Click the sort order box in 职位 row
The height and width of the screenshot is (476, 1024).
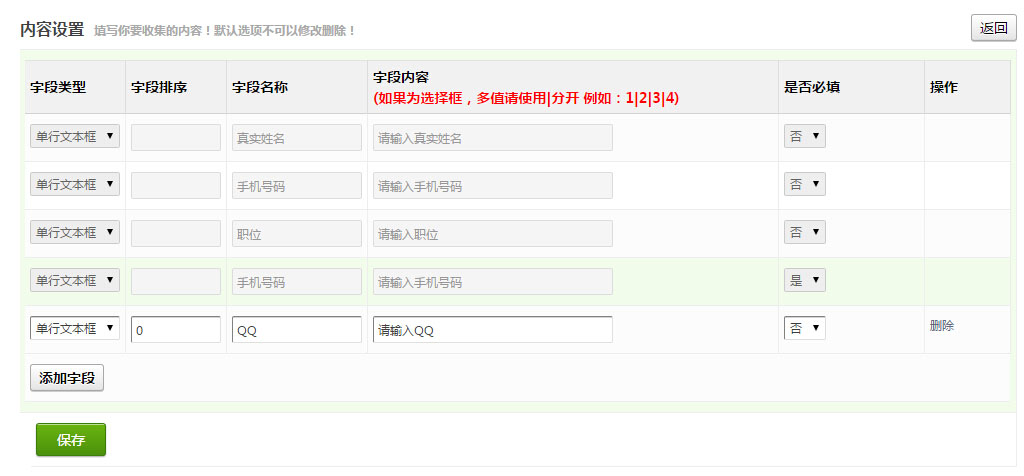176,234
